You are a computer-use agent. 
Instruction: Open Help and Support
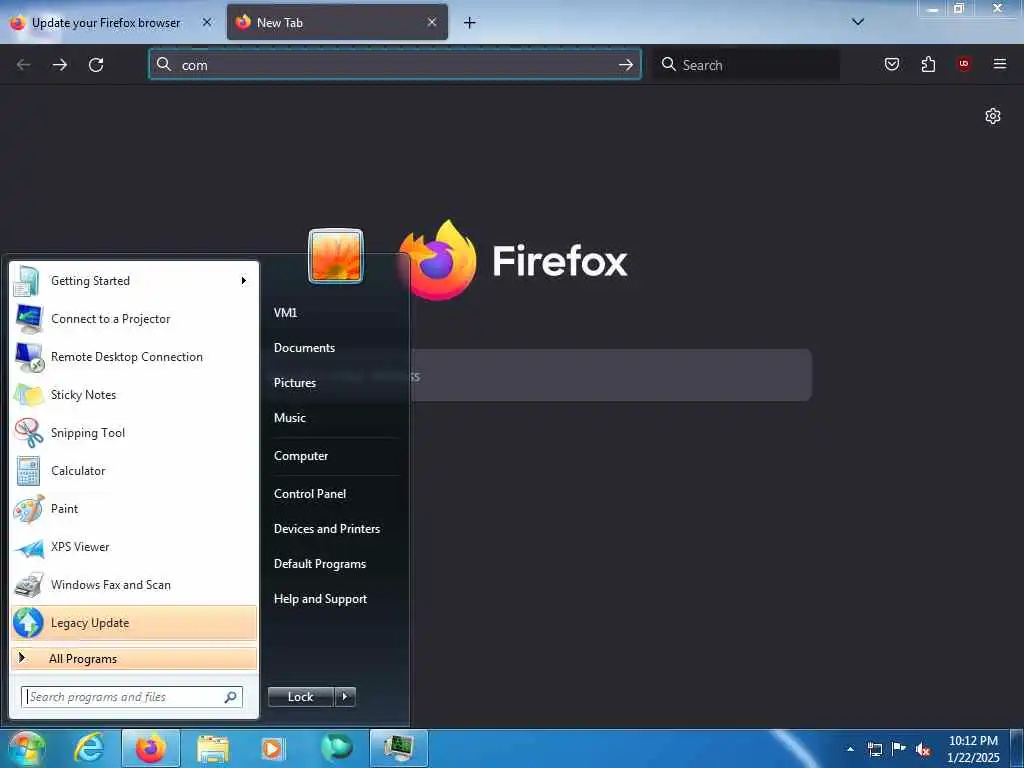tap(320, 599)
